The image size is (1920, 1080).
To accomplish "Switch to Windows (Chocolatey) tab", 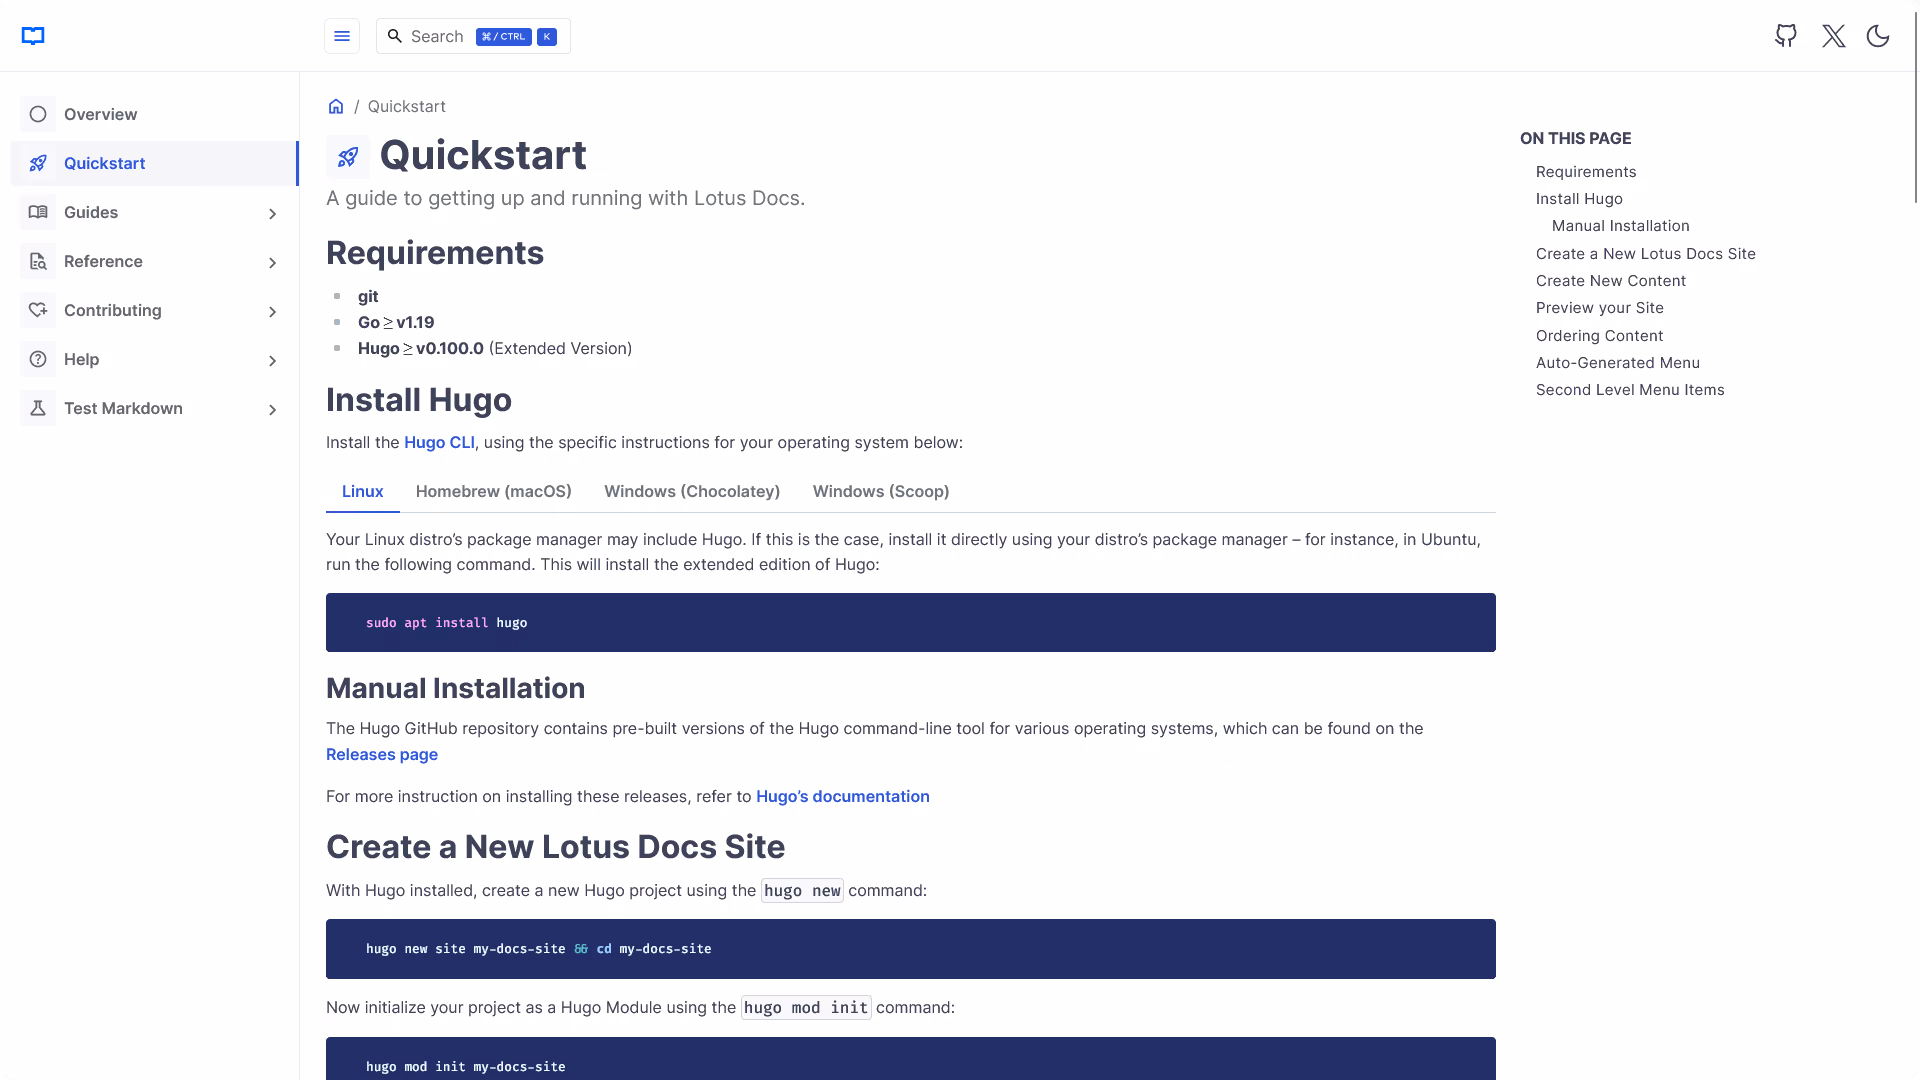I will [x=692, y=491].
